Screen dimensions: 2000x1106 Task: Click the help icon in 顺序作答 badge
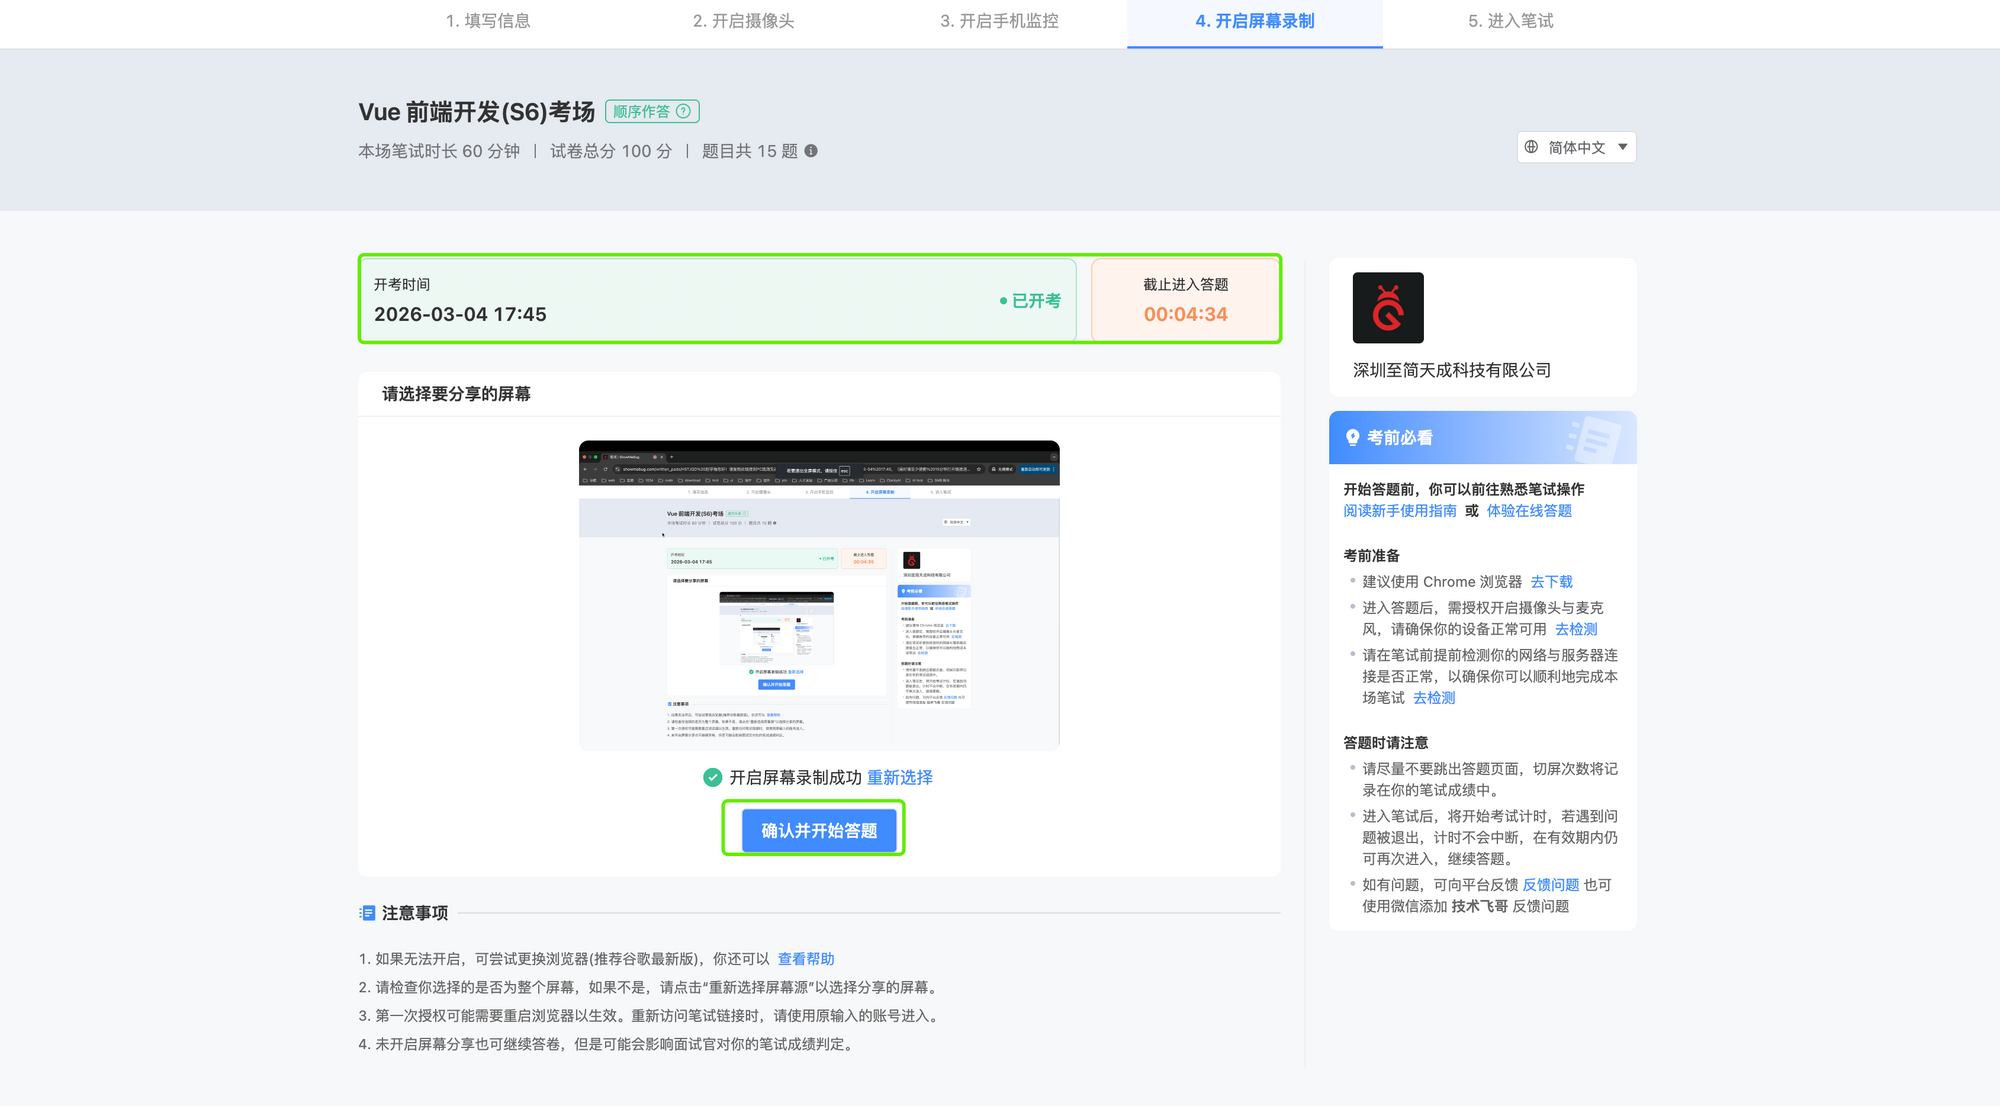(683, 112)
